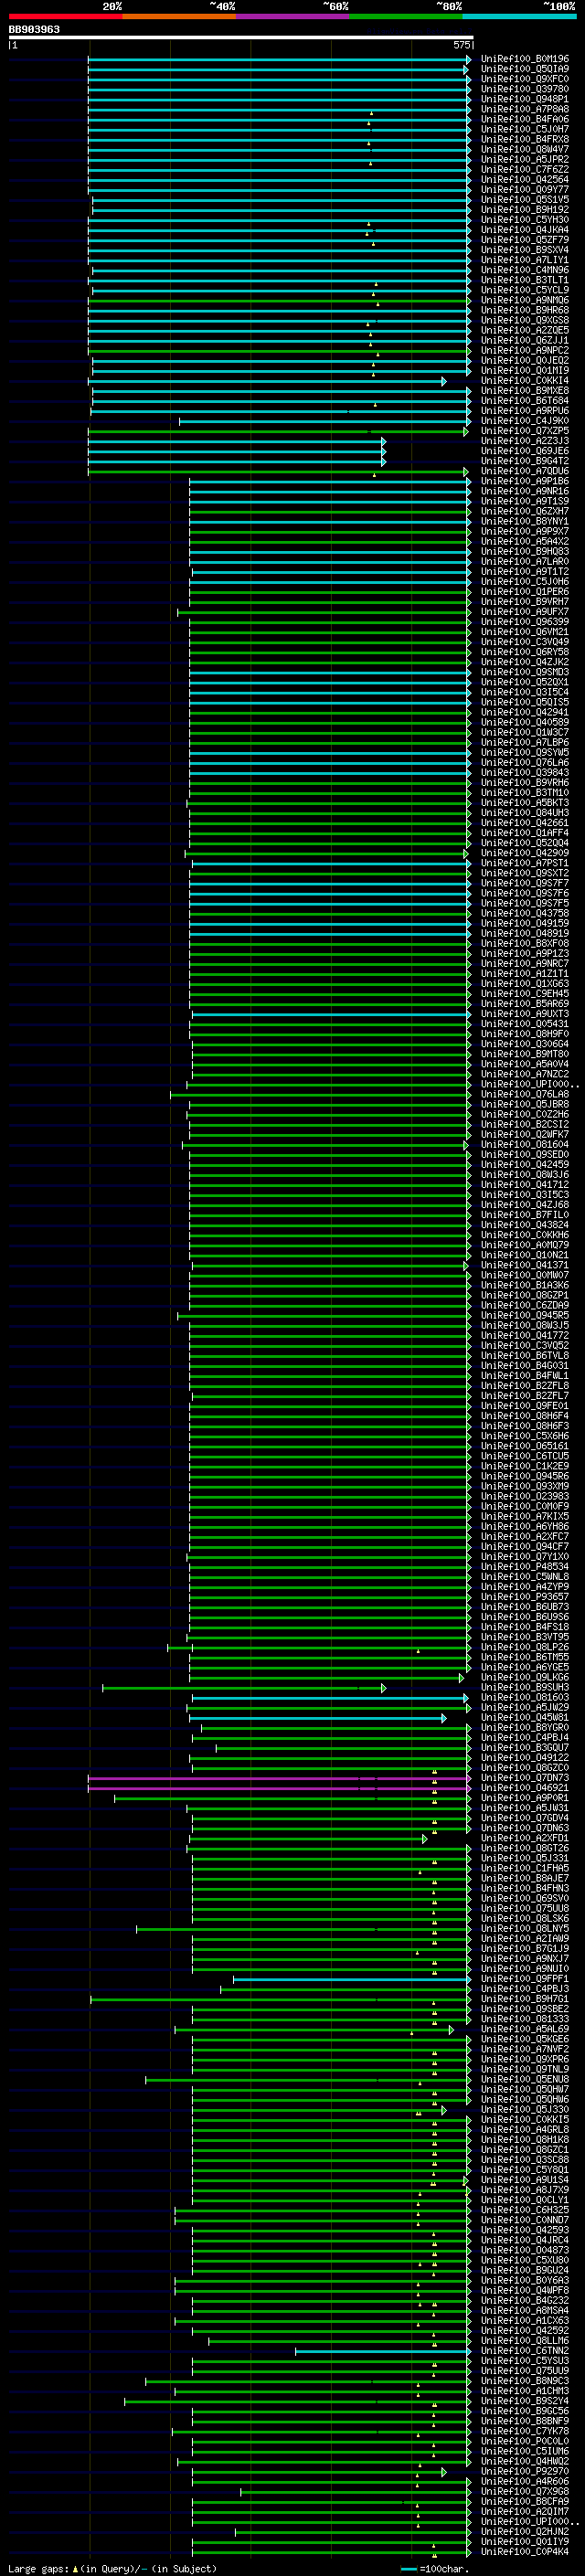Click the cyan ~100% identity legend bar
Image resolution: width=585 pixels, height=2576 pixels.
pyautogui.click(x=519, y=16)
